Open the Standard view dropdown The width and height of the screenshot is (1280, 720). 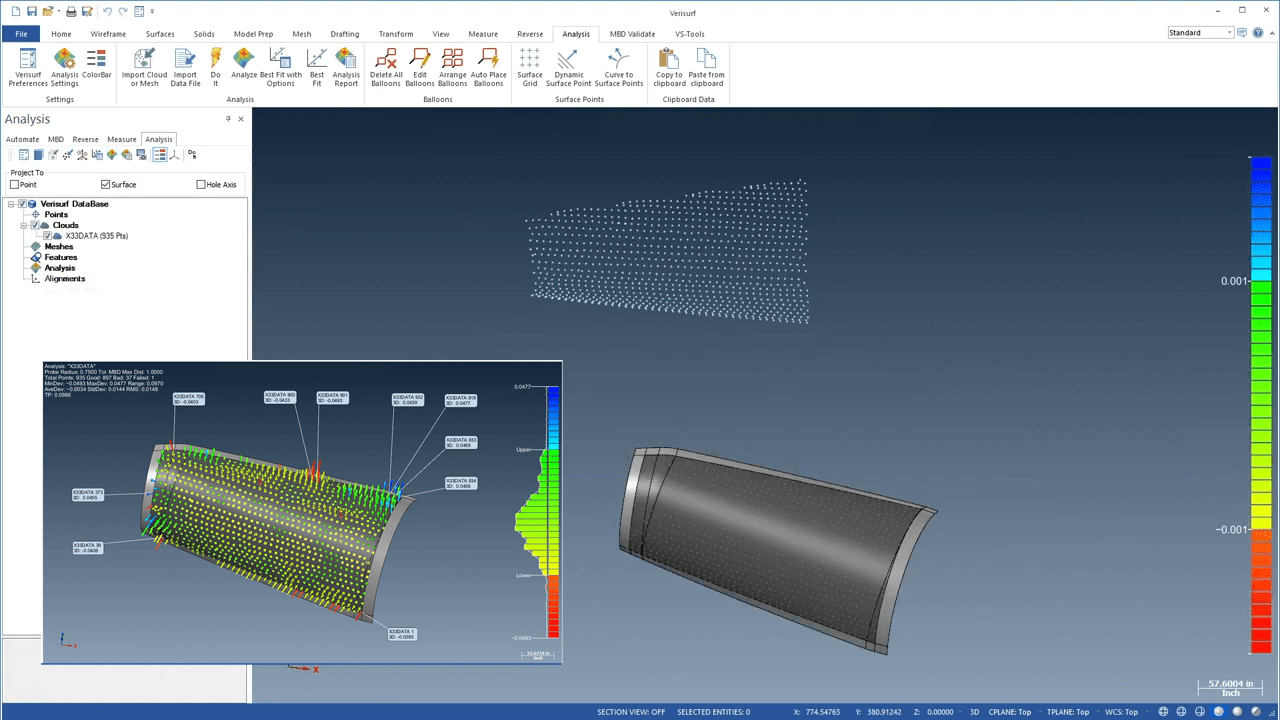[1228, 32]
